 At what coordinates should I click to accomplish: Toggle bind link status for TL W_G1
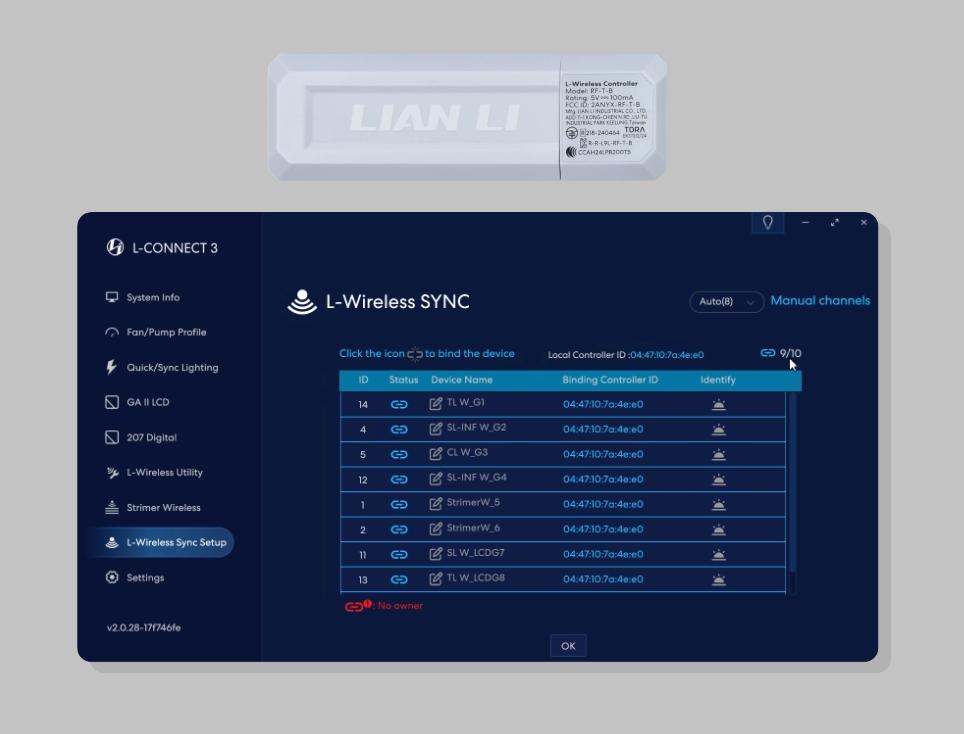[x=399, y=404]
